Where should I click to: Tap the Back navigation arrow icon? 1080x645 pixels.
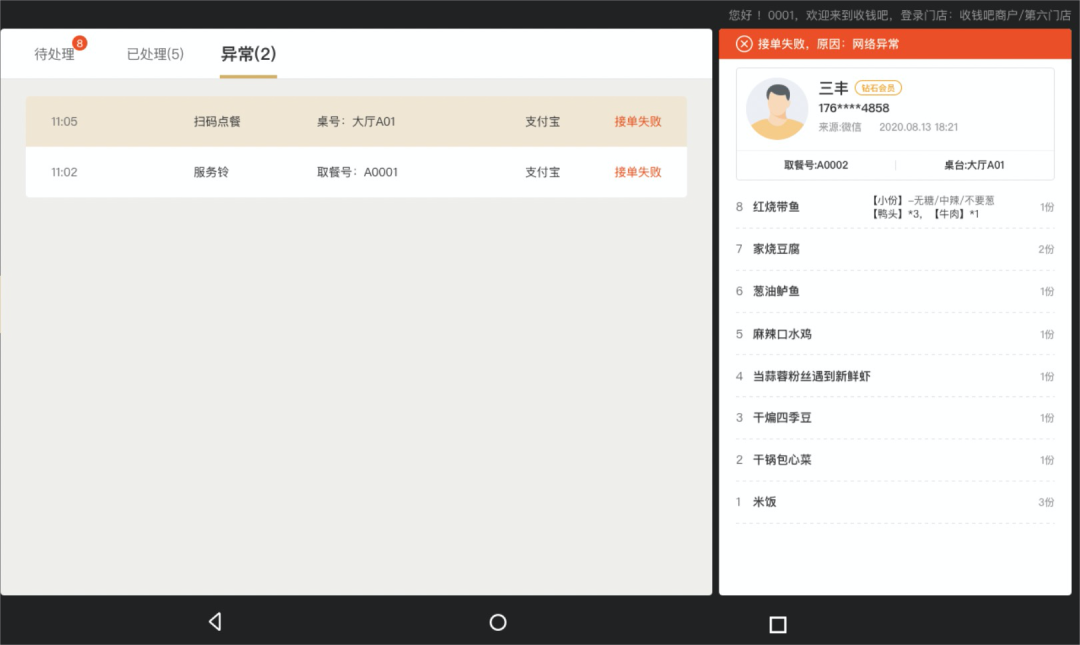(214, 621)
